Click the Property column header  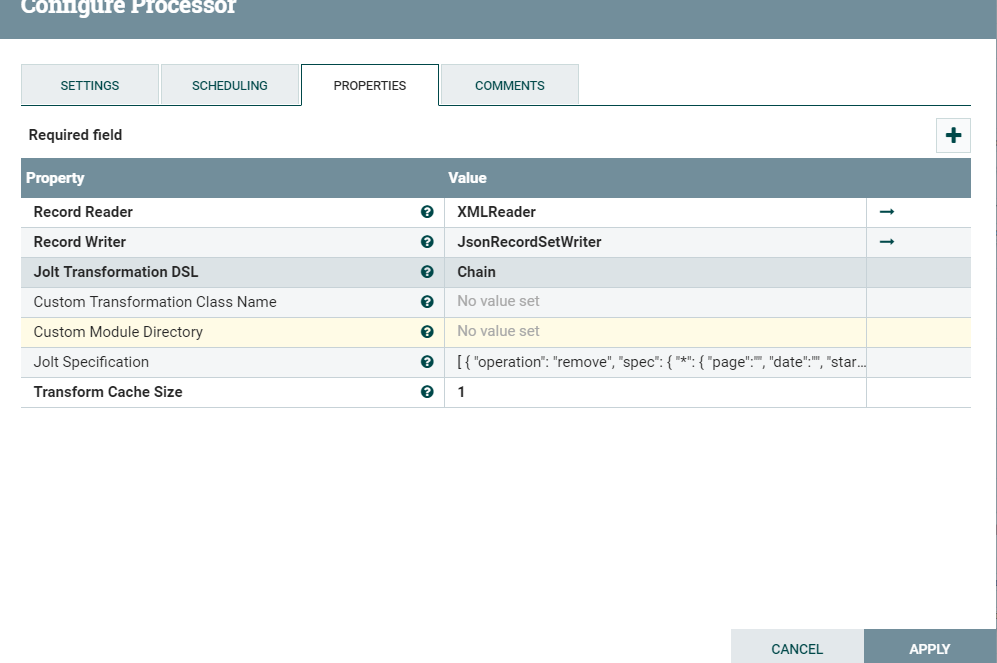click(x=55, y=178)
